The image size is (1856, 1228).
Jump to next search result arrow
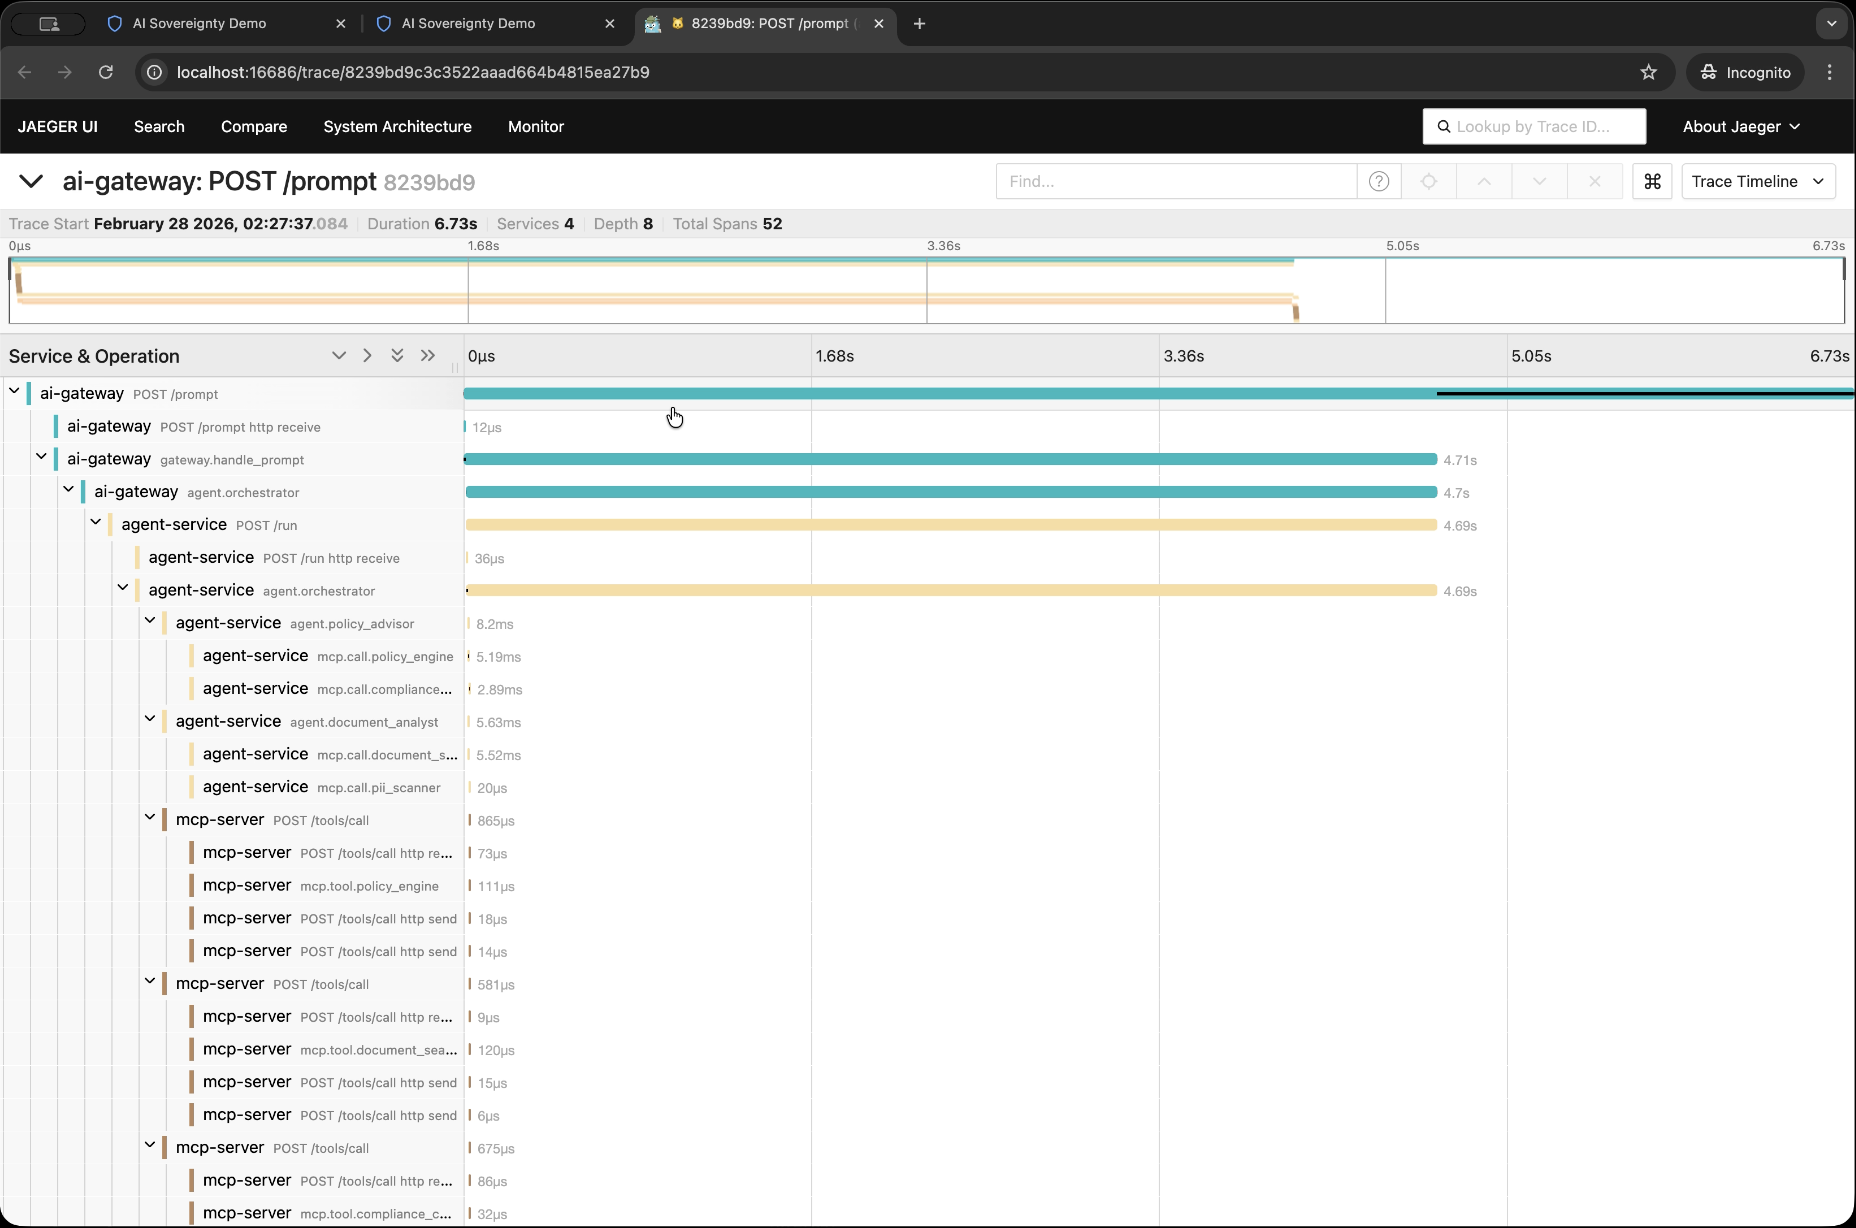coord(1539,181)
